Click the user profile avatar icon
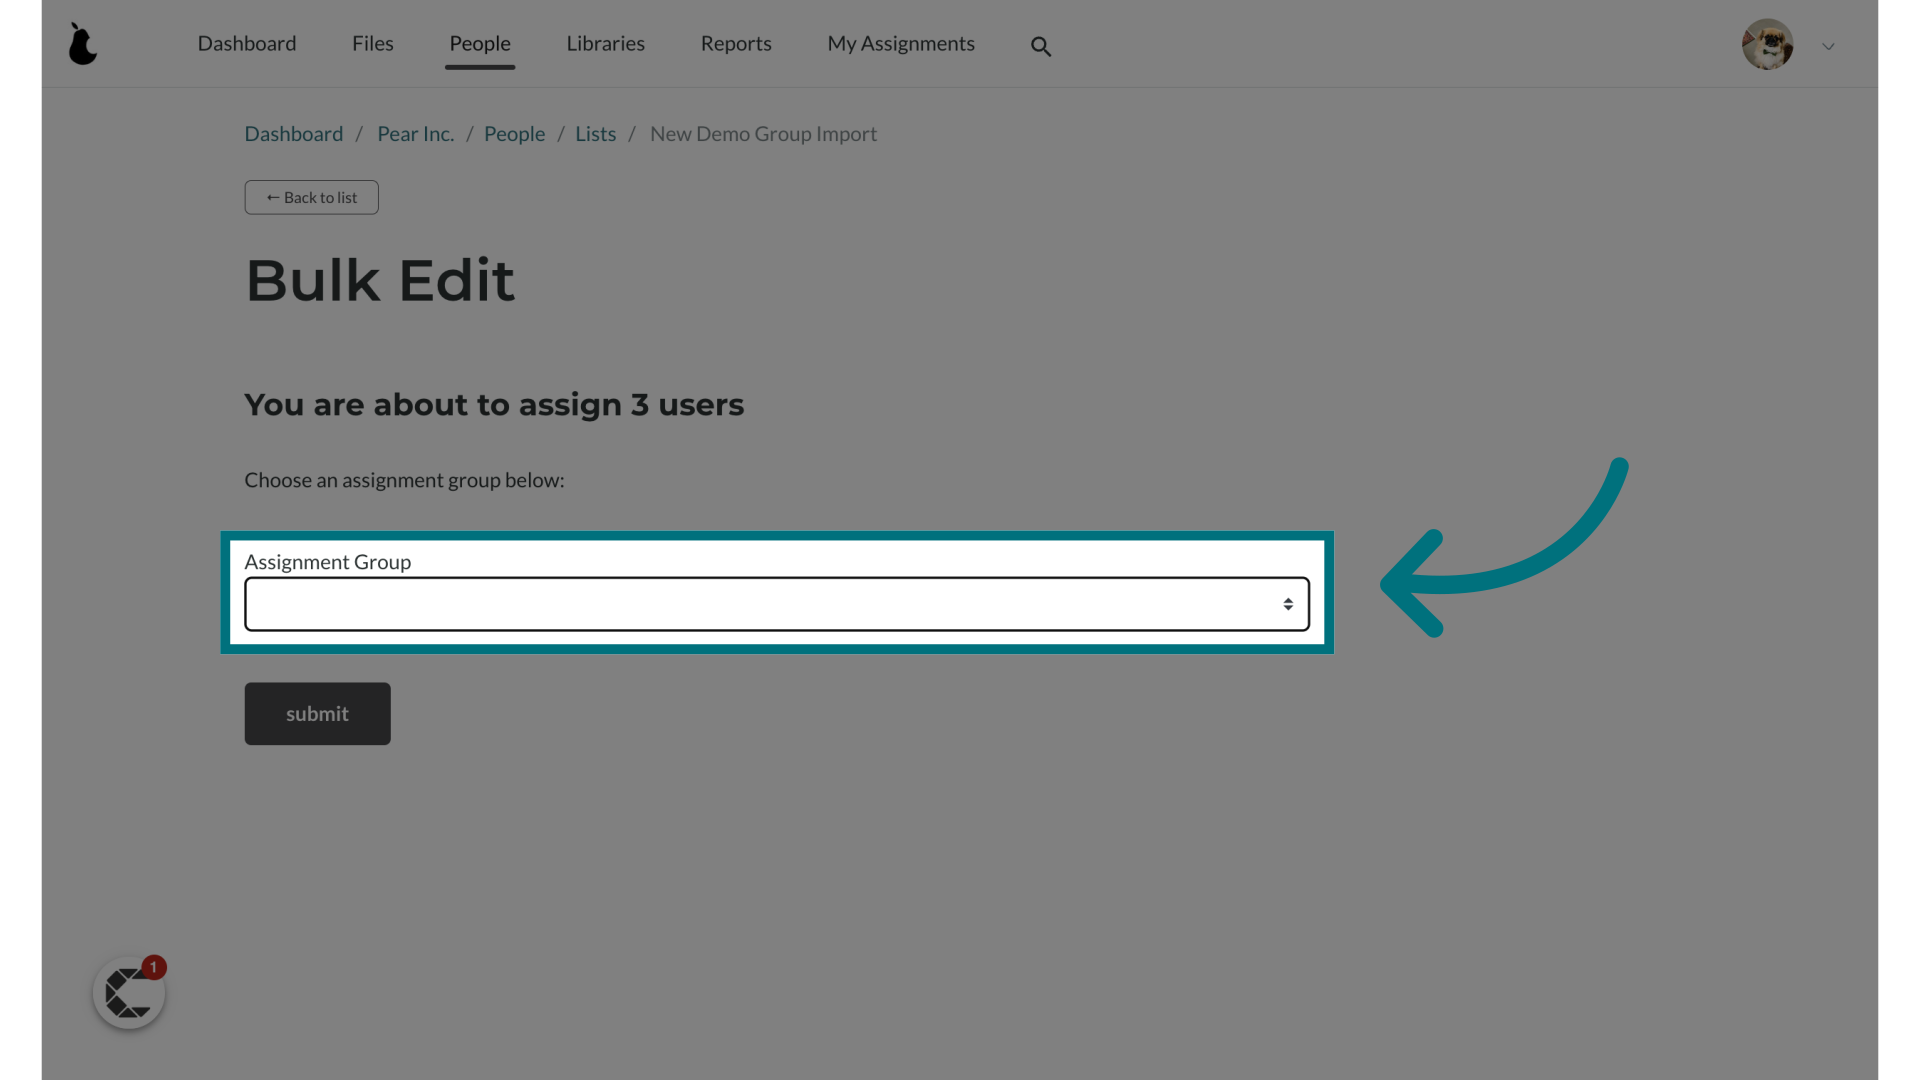 (1767, 44)
